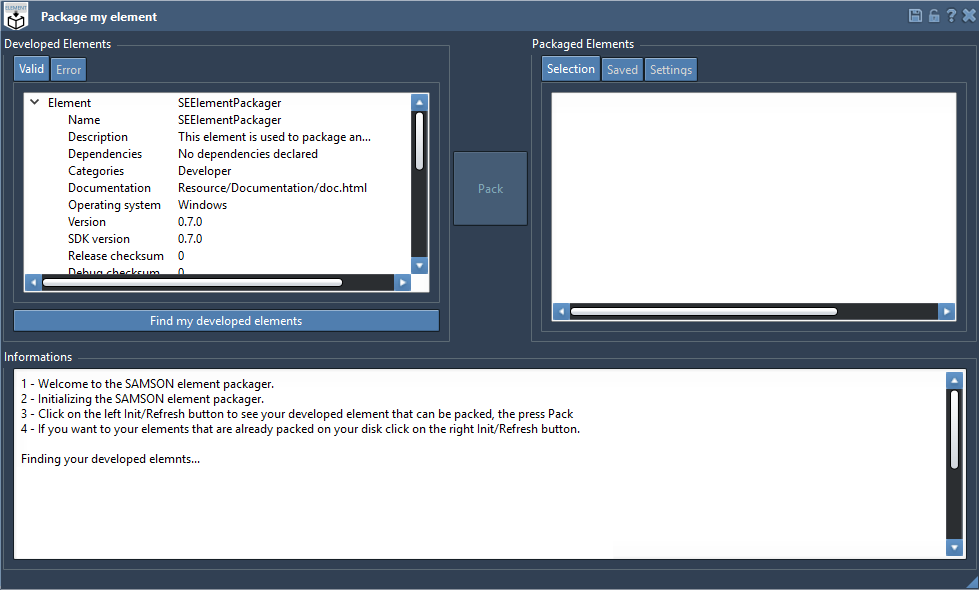This screenshot has height=590, width=979.
Task: Select the Selection tab
Action: click(x=571, y=69)
